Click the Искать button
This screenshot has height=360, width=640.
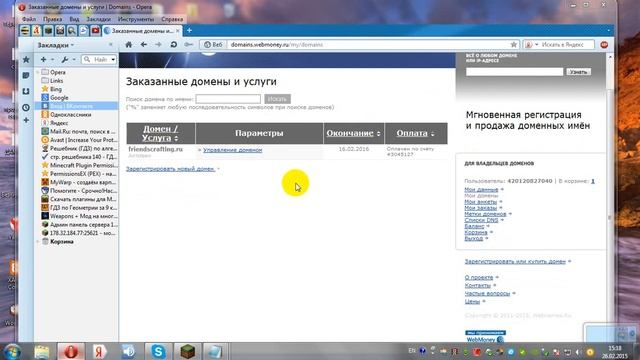coord(277,99)
